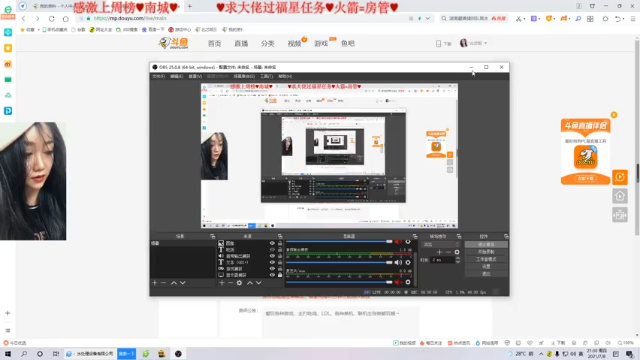Adjust the Mic/Aux volume slider in OBS mixer

pos(339,282)
